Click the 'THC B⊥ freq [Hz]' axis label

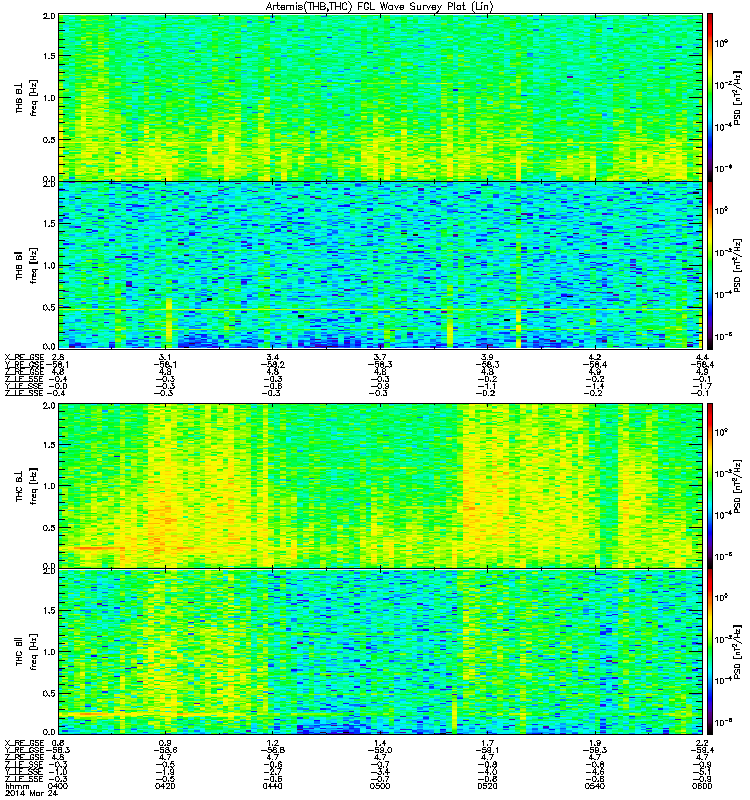27,486
